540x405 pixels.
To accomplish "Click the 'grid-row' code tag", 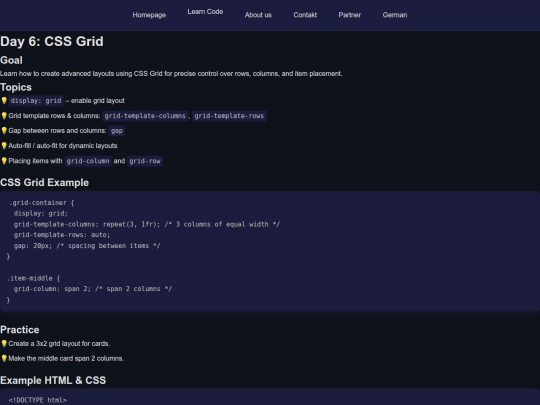I will click(145, 161).
